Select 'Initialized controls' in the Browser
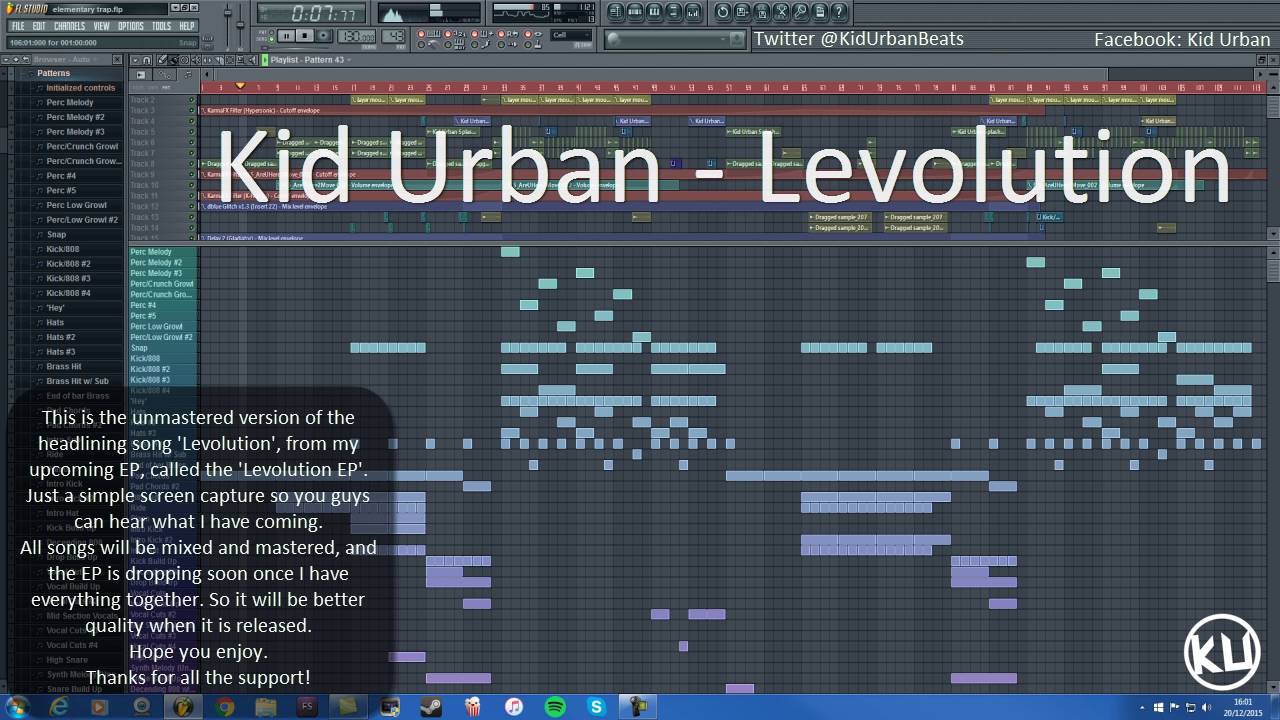The height and width of the screenshot is (720, 1280). [x=81, y=88]
